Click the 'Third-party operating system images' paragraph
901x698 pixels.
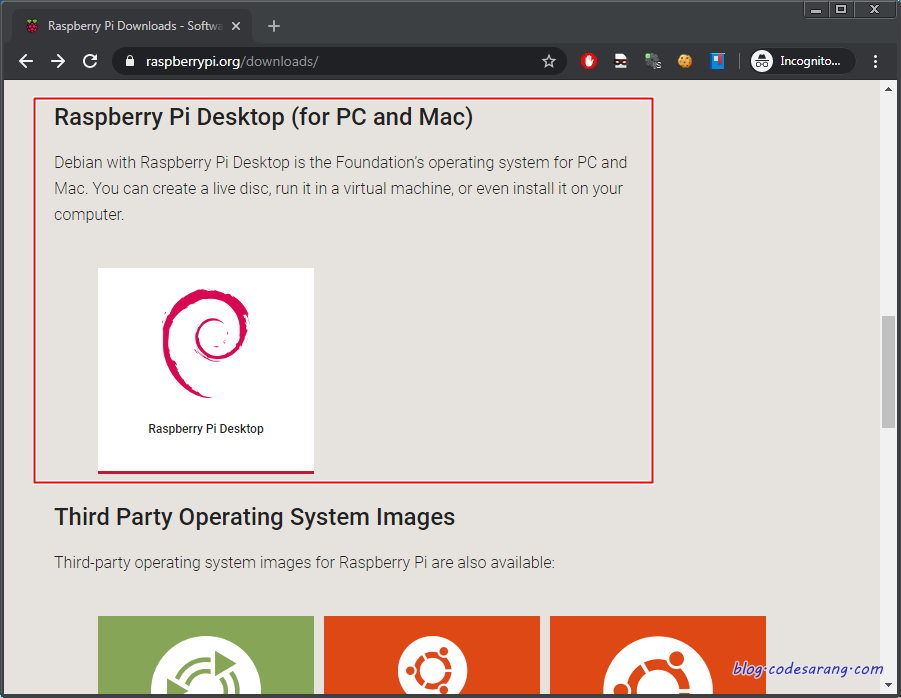tap(305, 562)
